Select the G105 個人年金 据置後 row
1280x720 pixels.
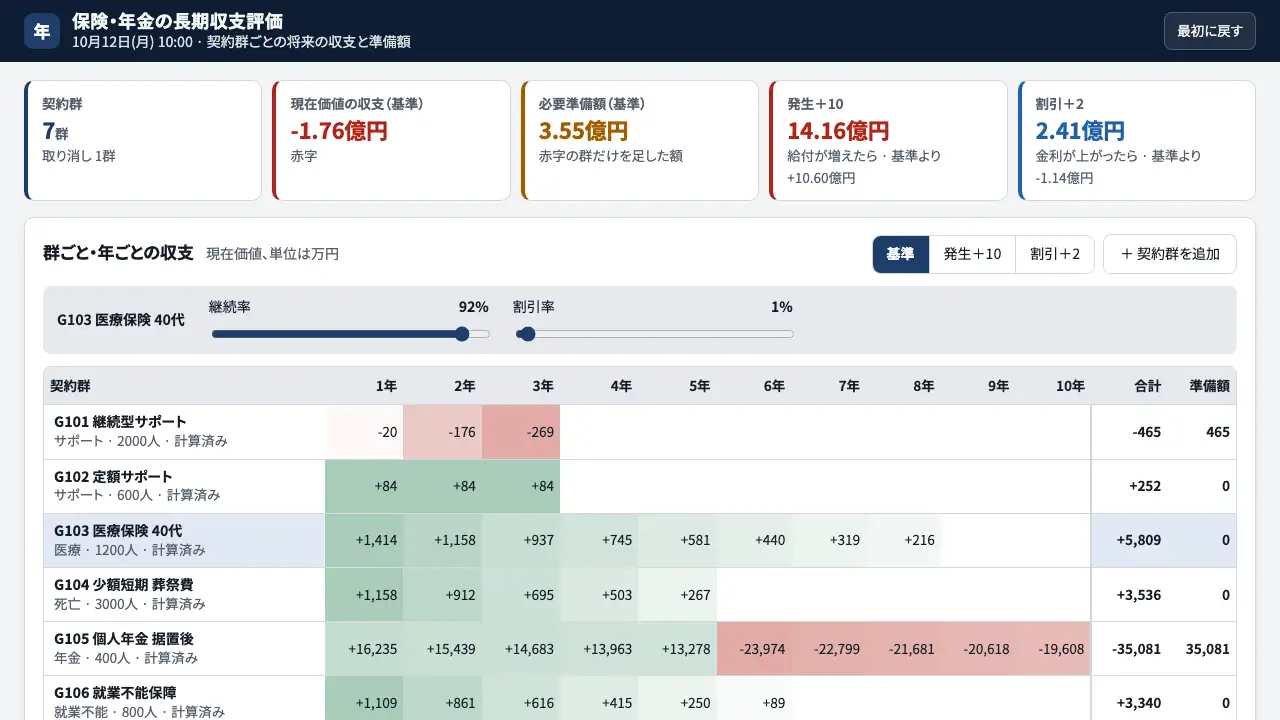[640, 648]
